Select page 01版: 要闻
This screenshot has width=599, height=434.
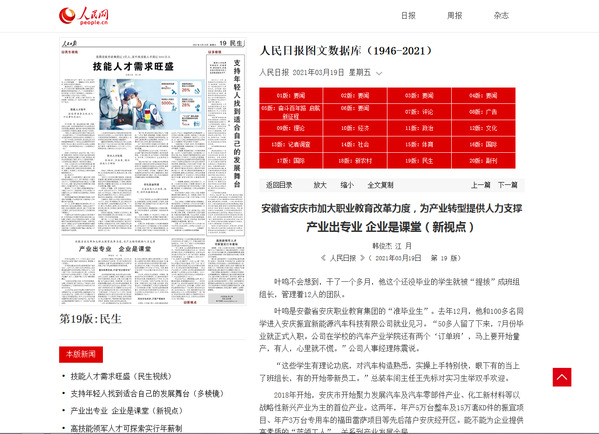(291, 96)
